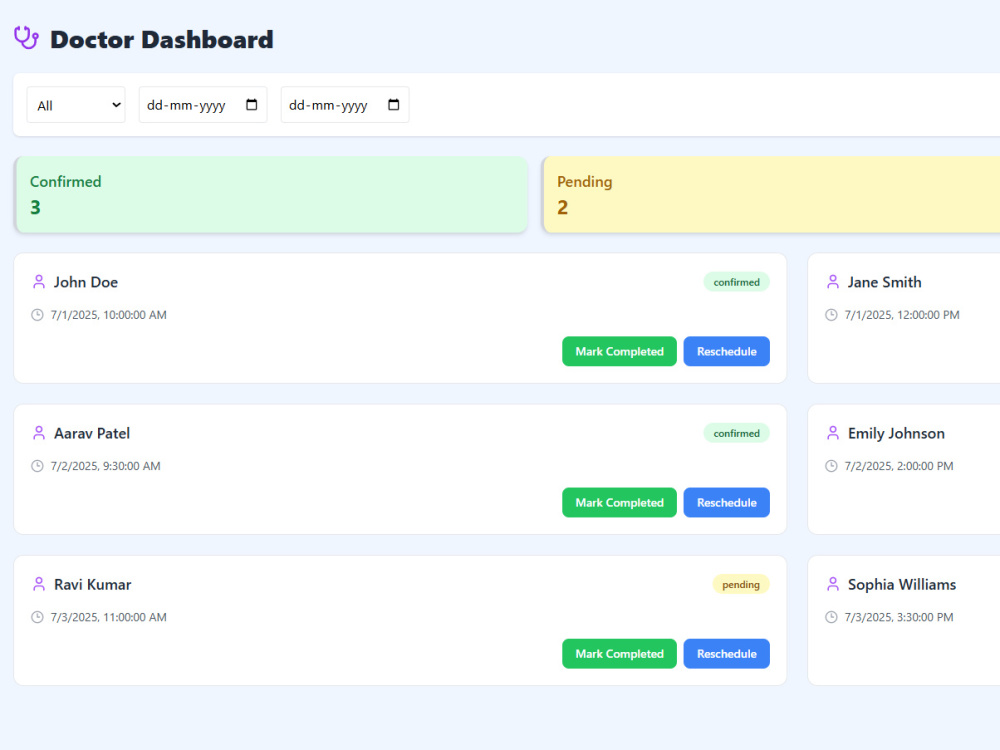Click the confirmed count 3
The width and height of the screenshot is (1000, 750).
pyautogui.click(x=35, y=207)
